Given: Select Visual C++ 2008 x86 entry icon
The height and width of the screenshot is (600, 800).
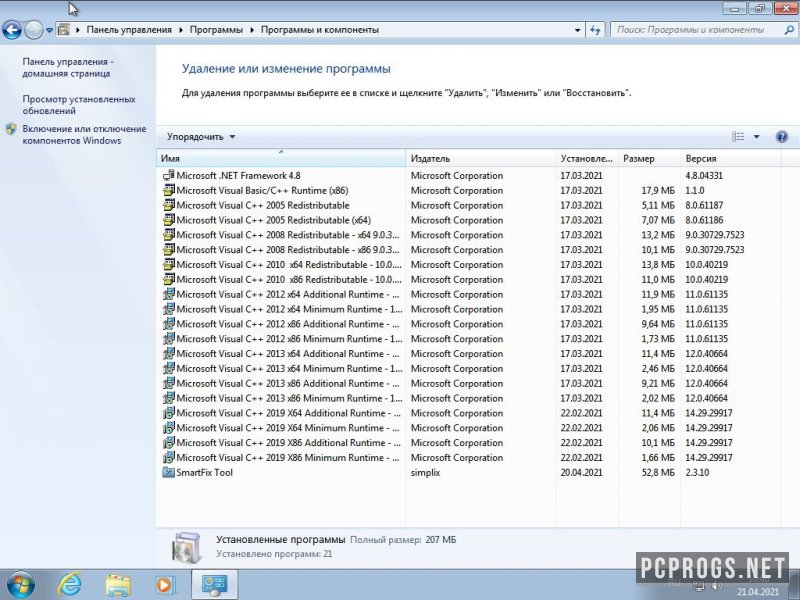Looking at the screenshot, I should point(168,249).
